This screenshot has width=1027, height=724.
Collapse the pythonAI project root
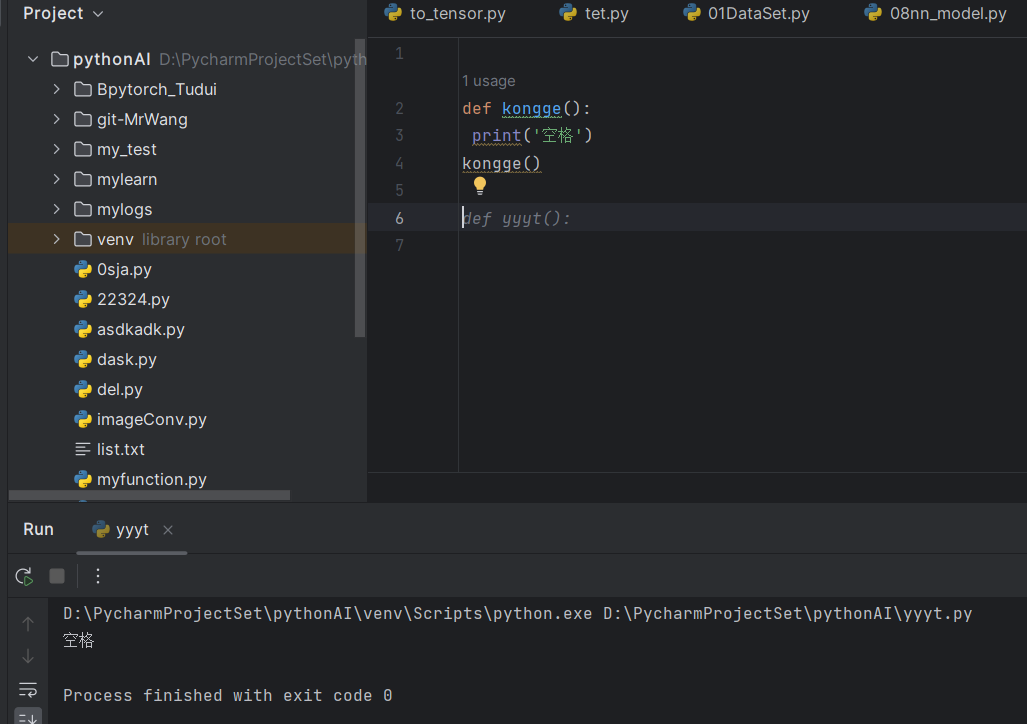34,59
